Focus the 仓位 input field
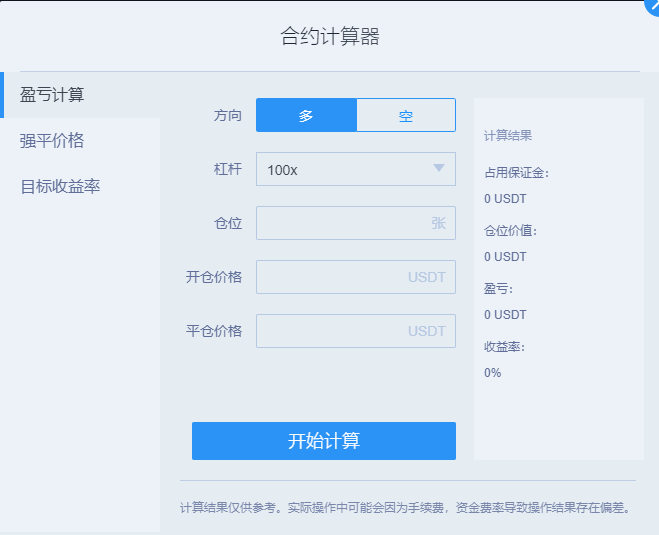The image size is (659, 535). 356,223
